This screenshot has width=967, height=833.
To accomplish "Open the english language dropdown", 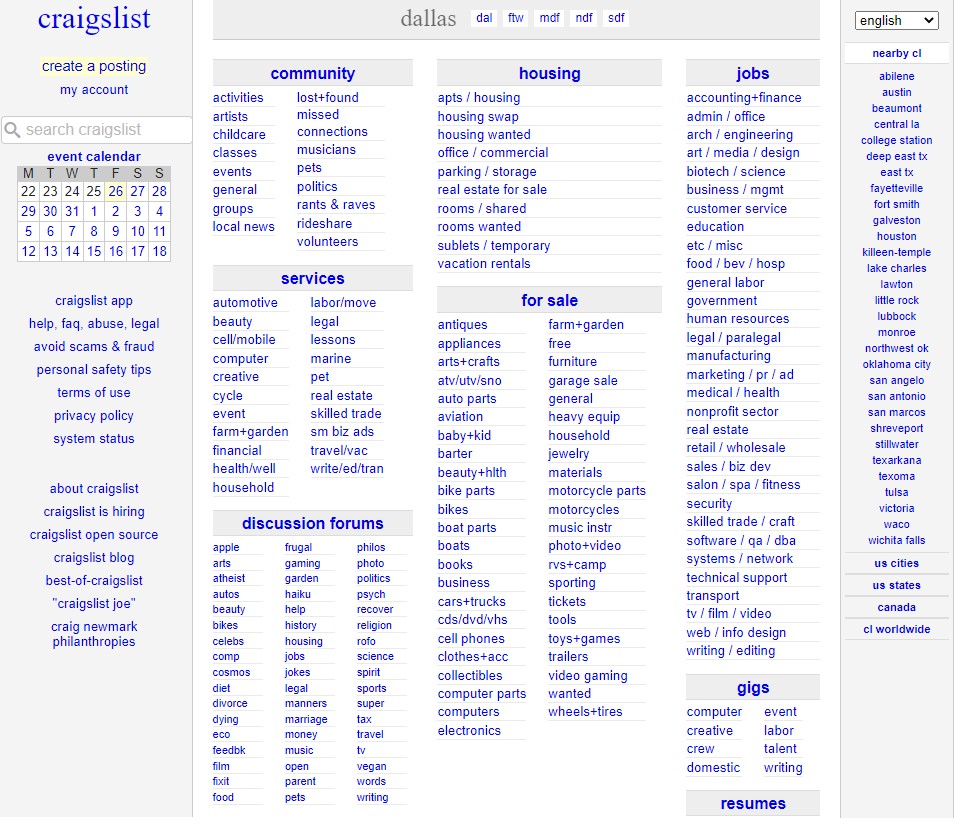I will [x=896, y=20].
